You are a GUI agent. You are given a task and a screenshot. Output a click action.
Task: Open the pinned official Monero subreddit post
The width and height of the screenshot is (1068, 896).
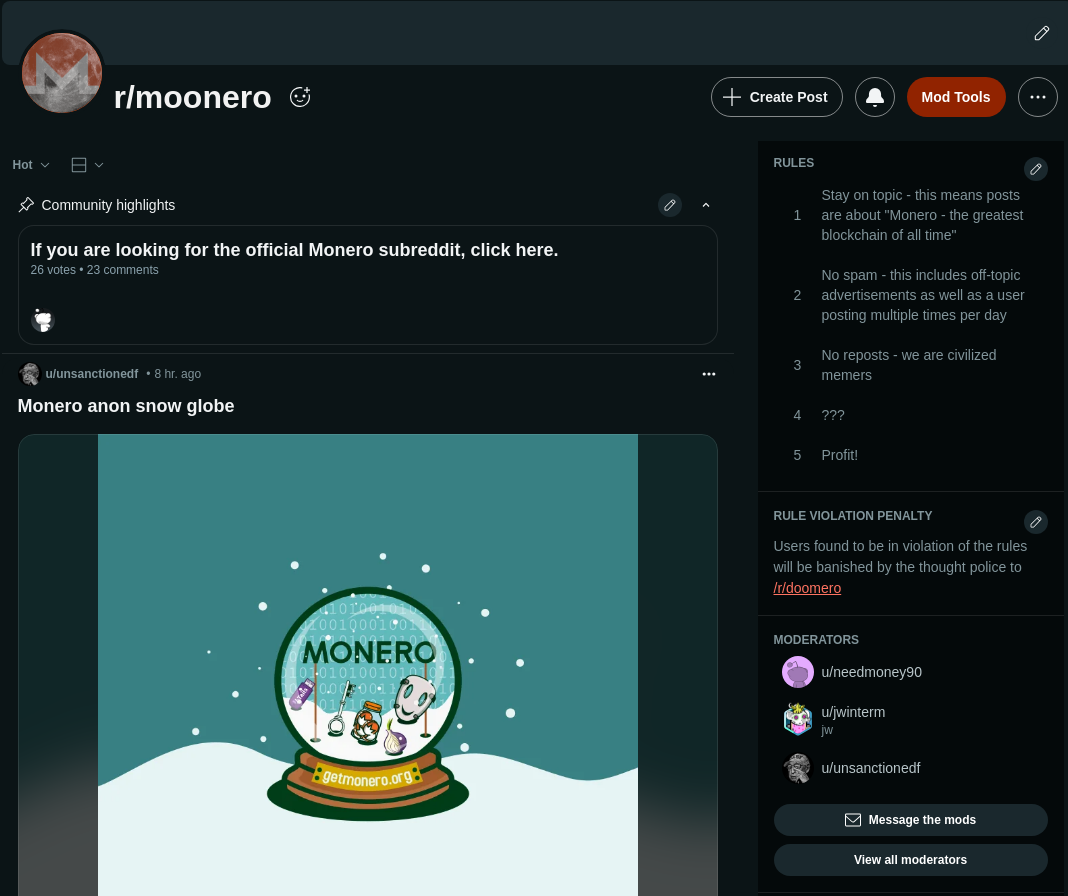294,250
